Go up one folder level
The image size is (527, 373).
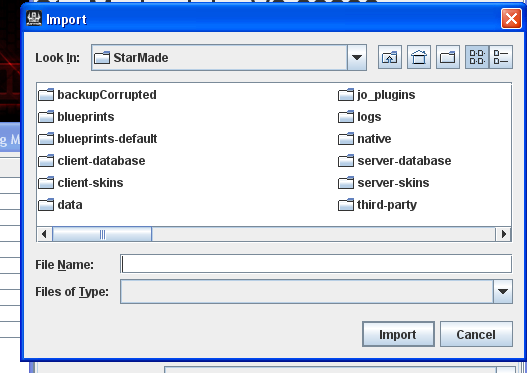pos(390,57)
